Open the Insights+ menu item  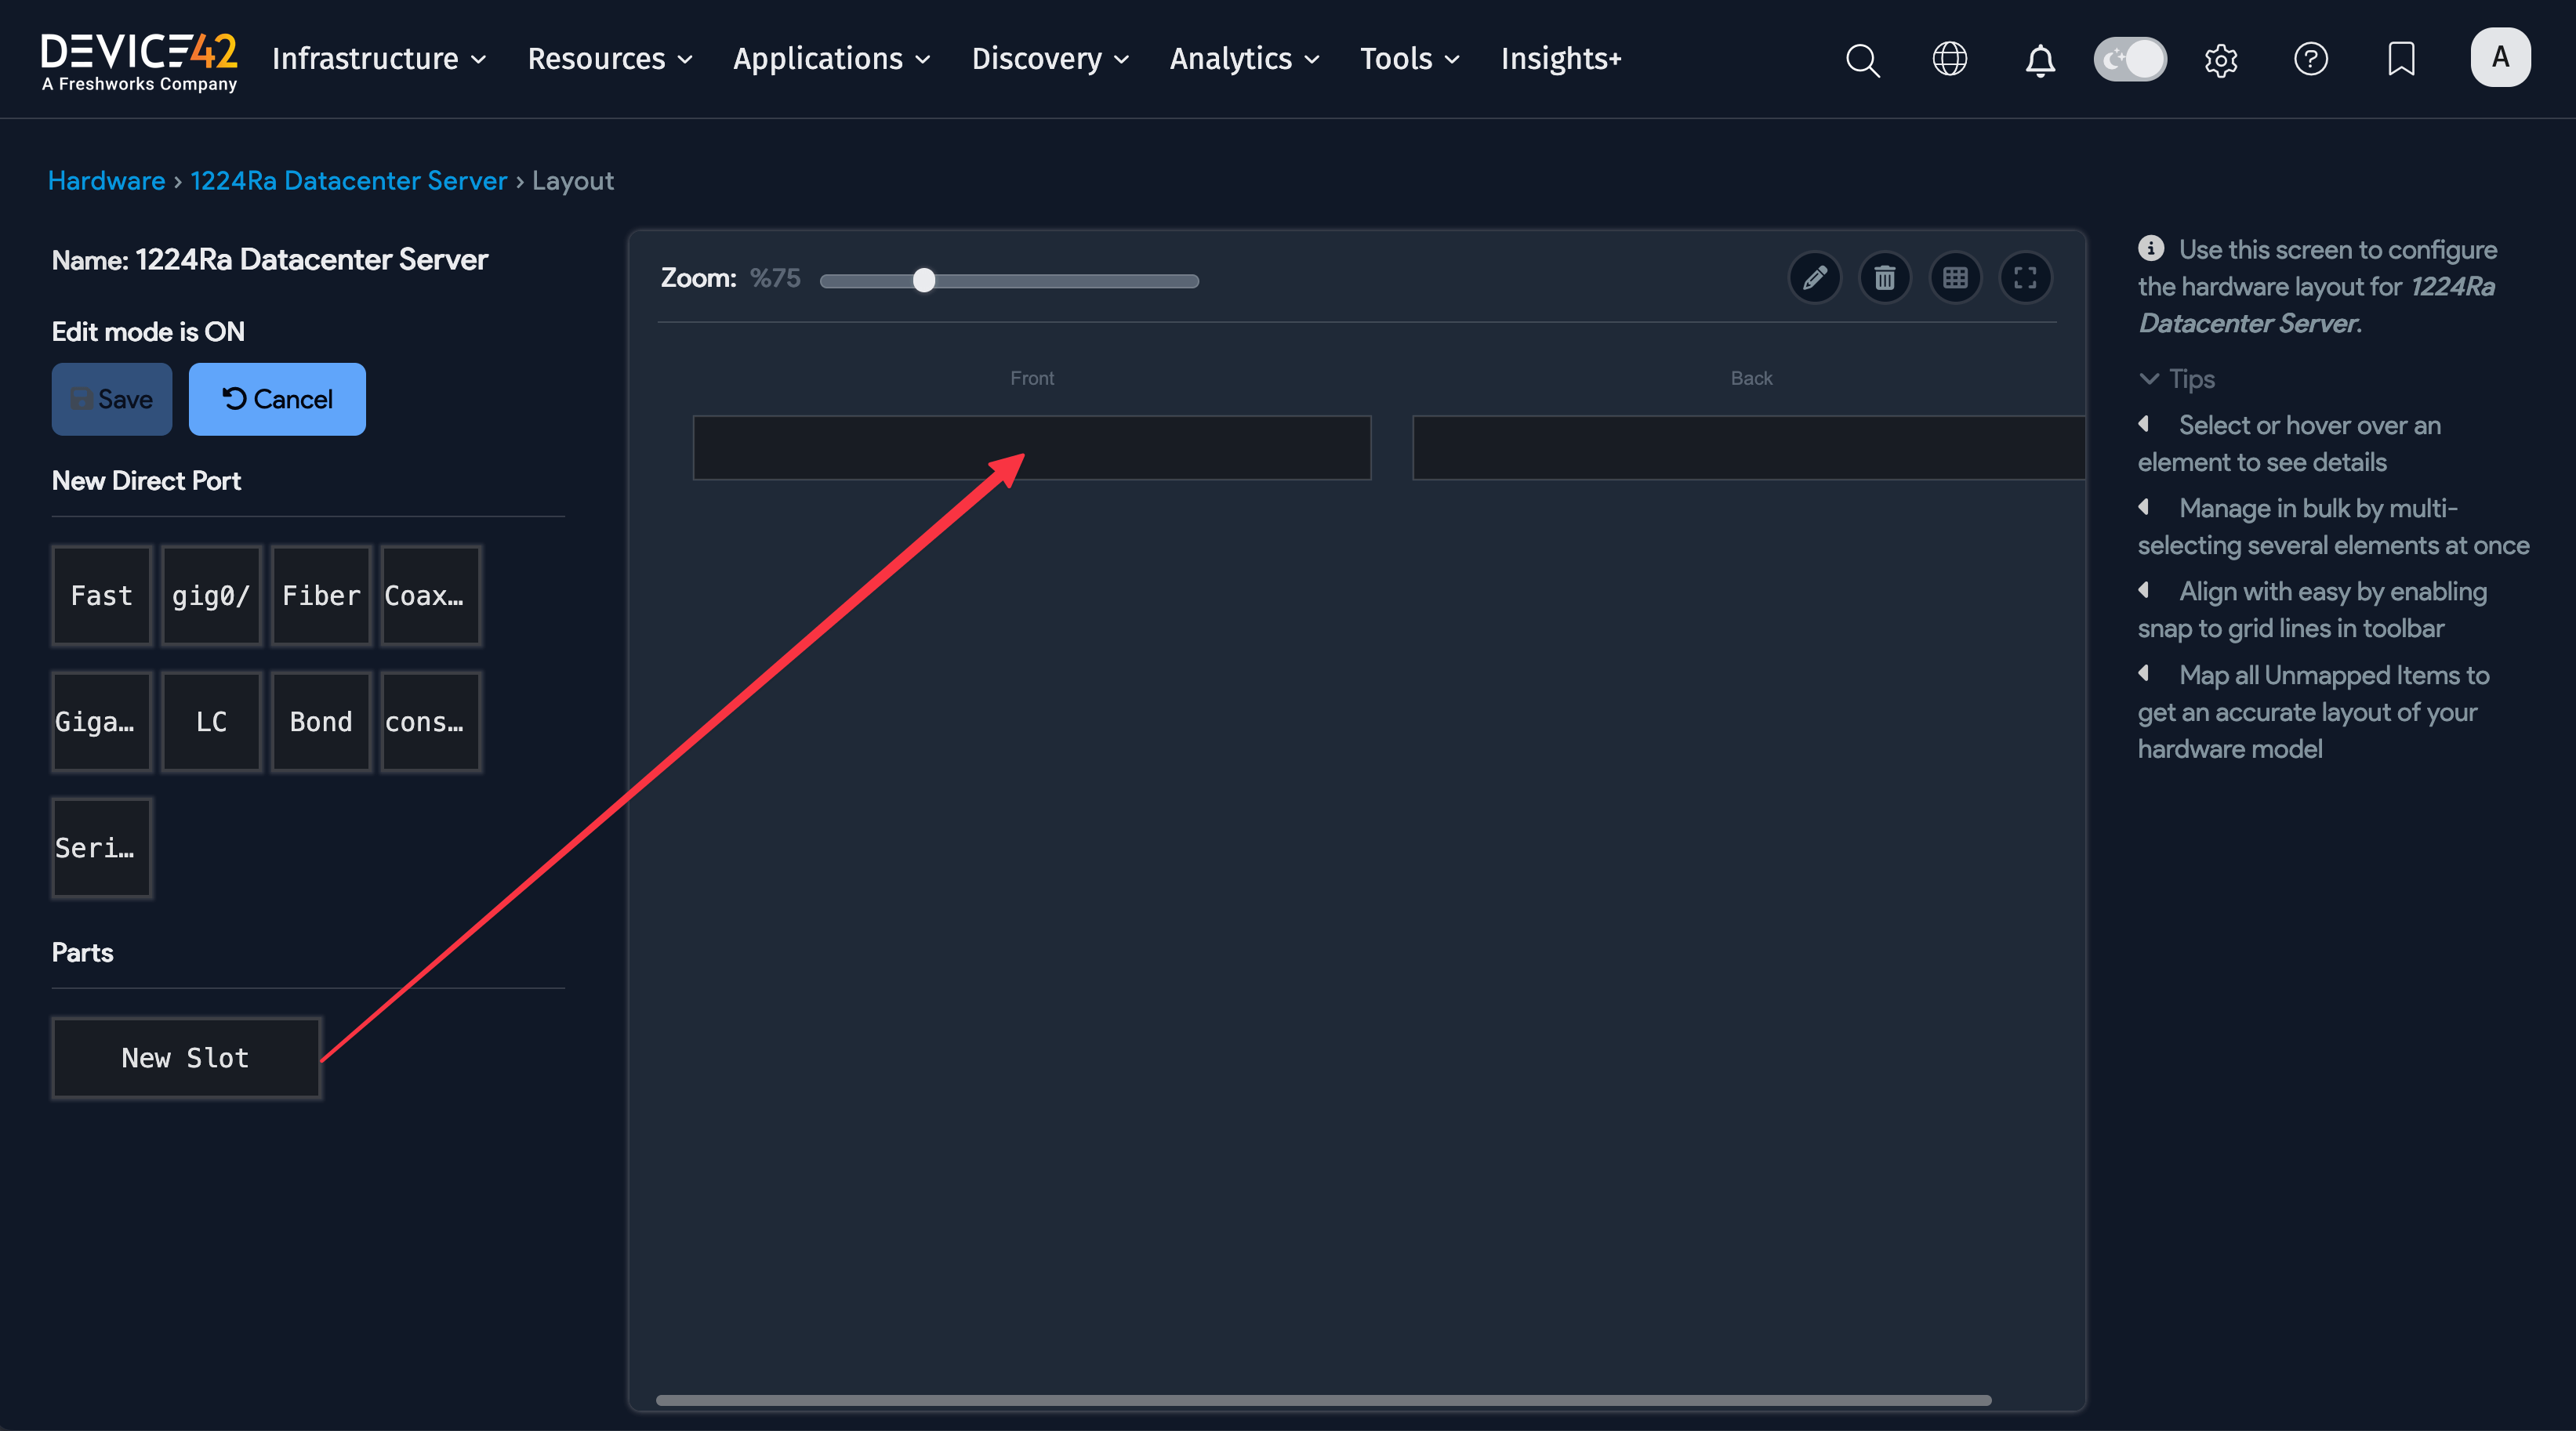pos(1560,59)
